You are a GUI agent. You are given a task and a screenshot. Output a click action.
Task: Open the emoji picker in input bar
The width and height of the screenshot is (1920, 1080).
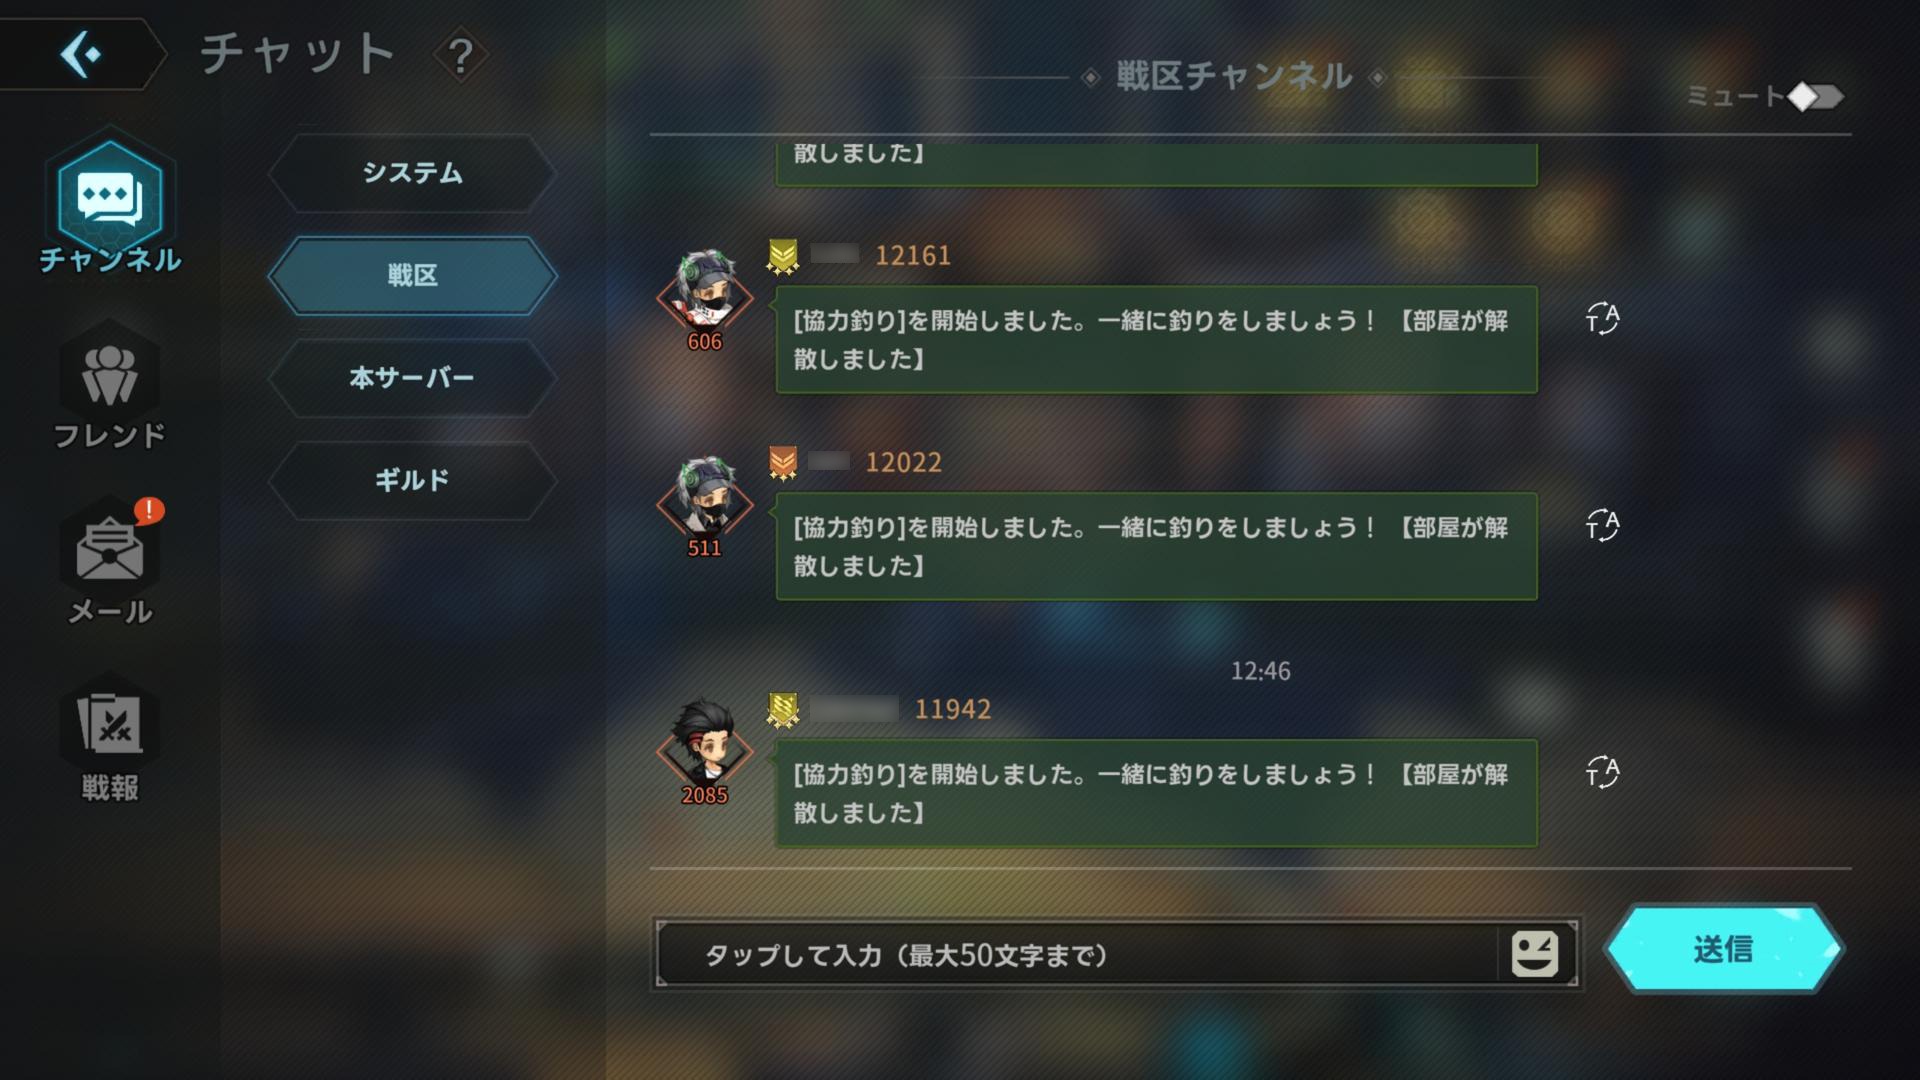pyautogui.click(x=1535, y=954)
